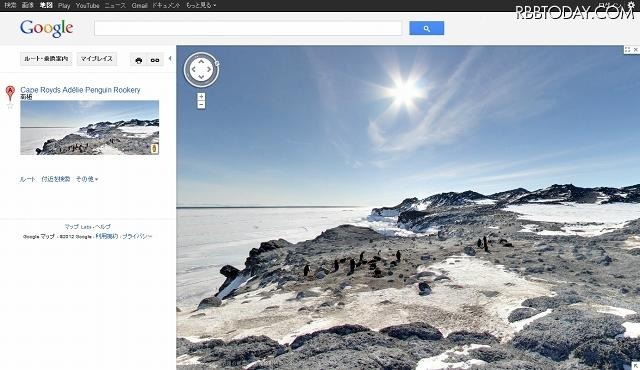Zoom out with the minus button
The width and height of the screenshot is (640, 370).
point(201,104)
